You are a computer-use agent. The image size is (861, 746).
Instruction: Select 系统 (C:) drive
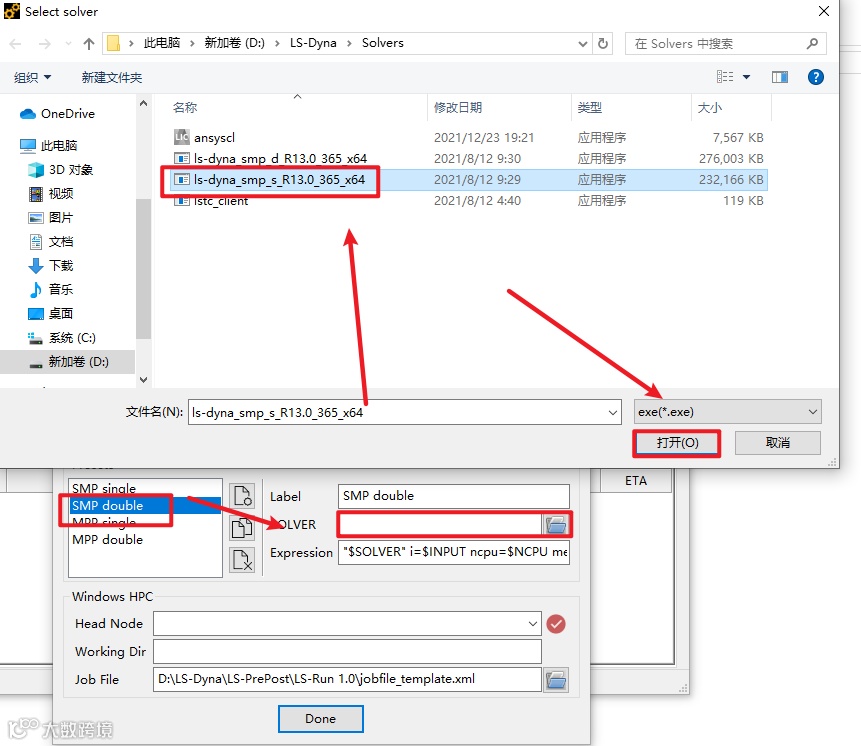pos(62,338)
